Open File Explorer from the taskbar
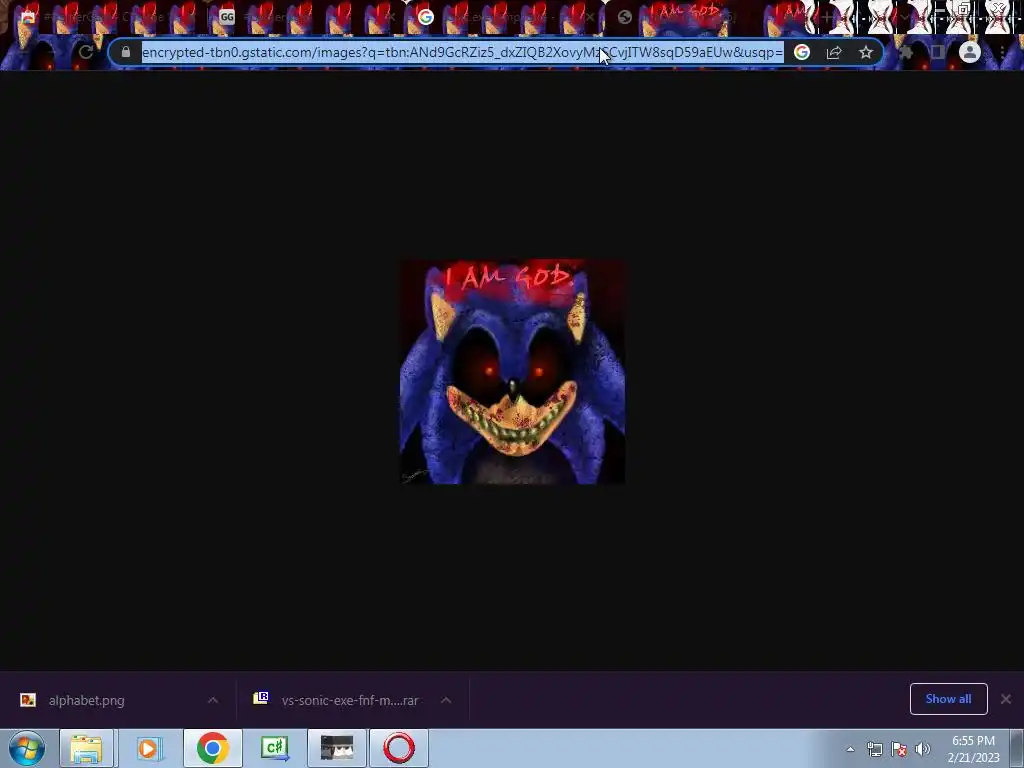Image resolution: width=1024 pixels, height=768 pixels. (x=87, y=748)
